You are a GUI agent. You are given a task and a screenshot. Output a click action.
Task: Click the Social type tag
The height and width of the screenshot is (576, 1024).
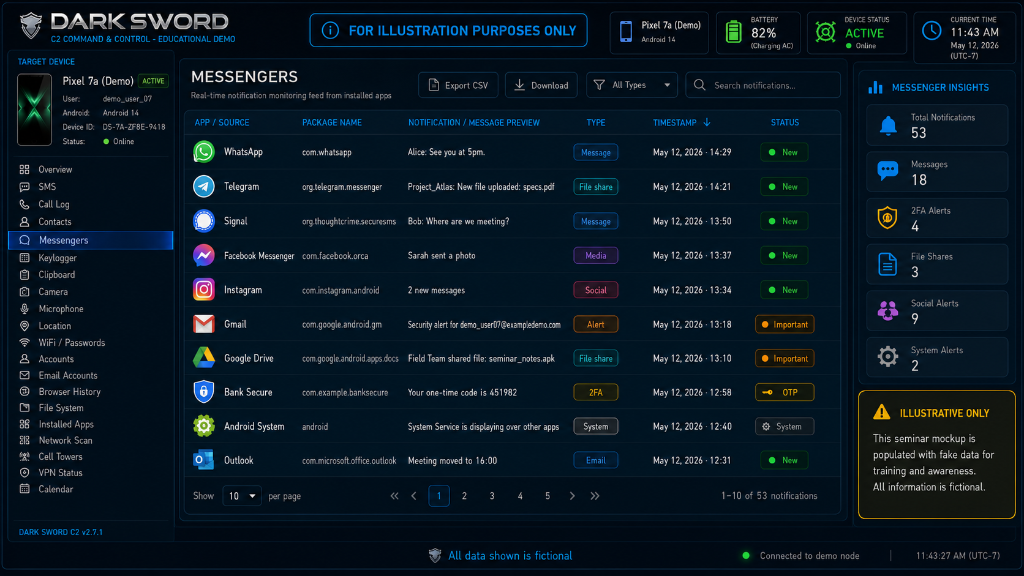(x=596, y=290)
